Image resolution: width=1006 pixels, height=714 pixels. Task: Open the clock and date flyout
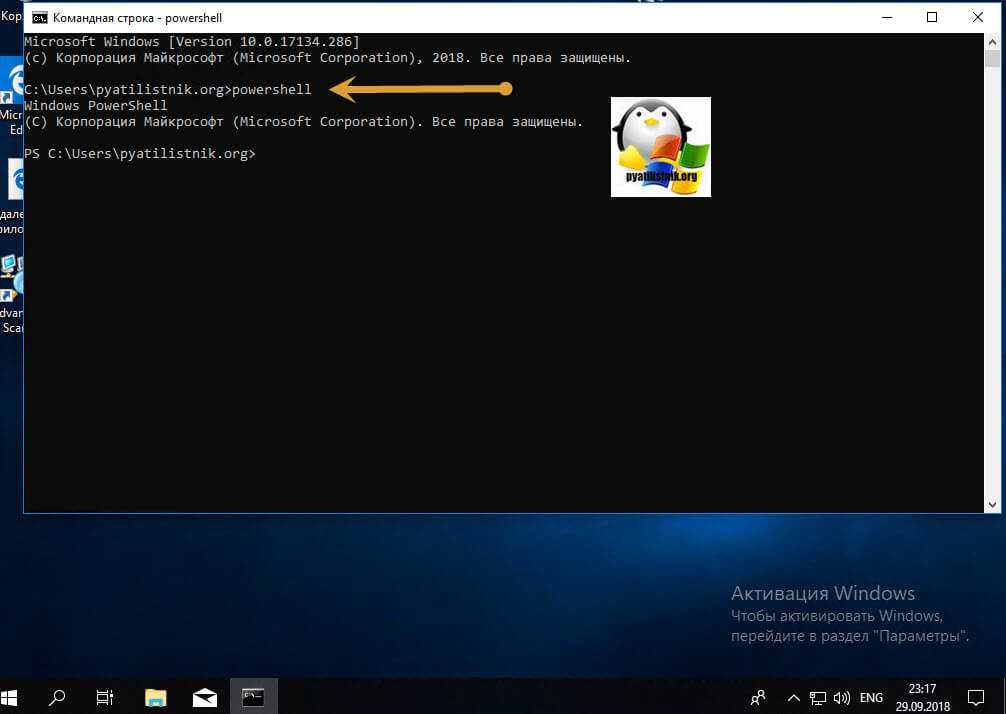click(x=923, y=697)
